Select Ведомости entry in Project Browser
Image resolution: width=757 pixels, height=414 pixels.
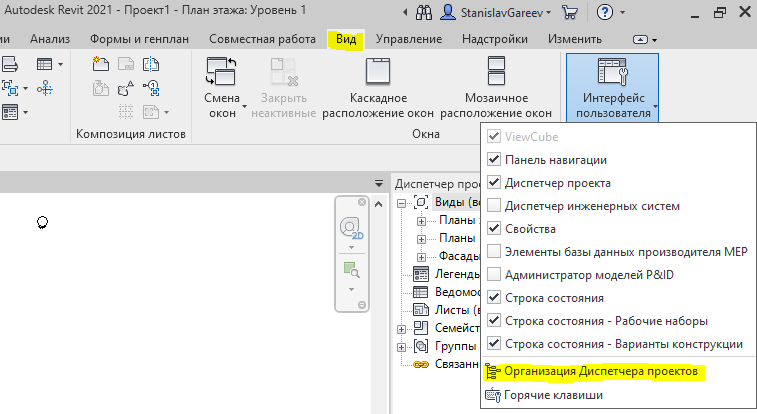click(x=457, y=292)
